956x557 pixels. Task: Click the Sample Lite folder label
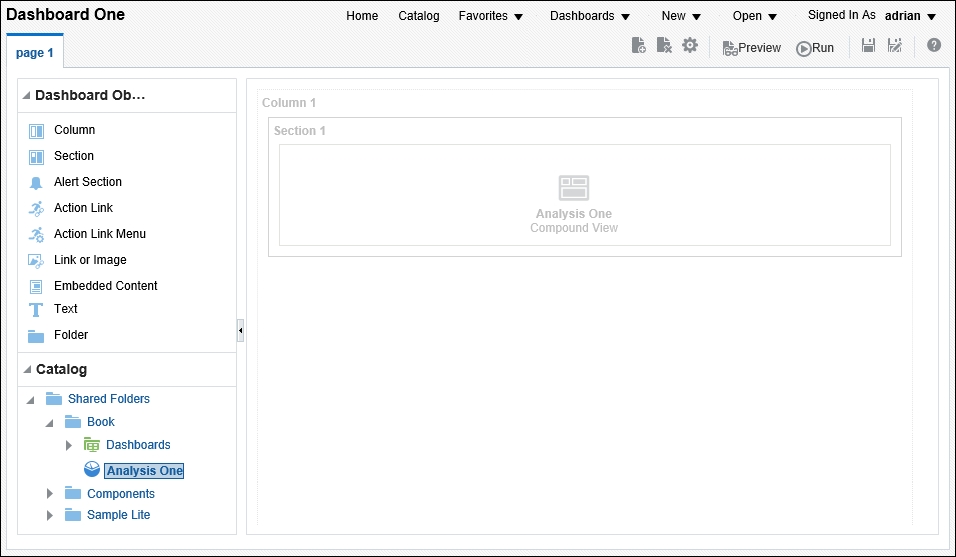click(x=118, y=515)
